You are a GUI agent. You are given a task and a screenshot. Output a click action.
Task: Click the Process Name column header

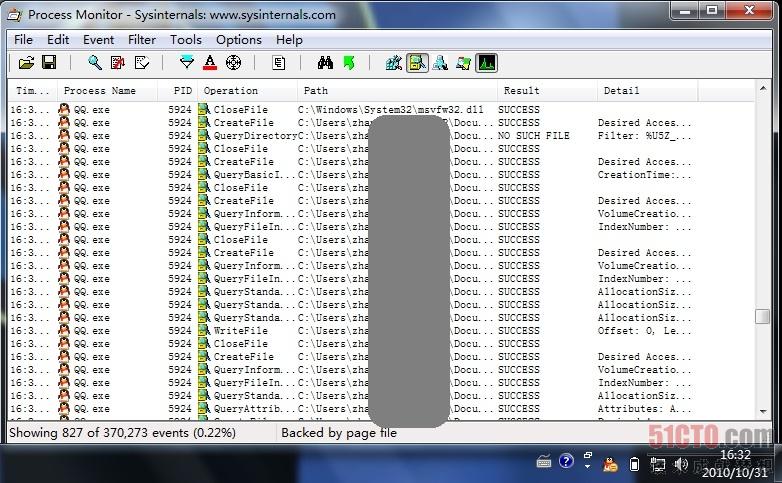[107, 91]
